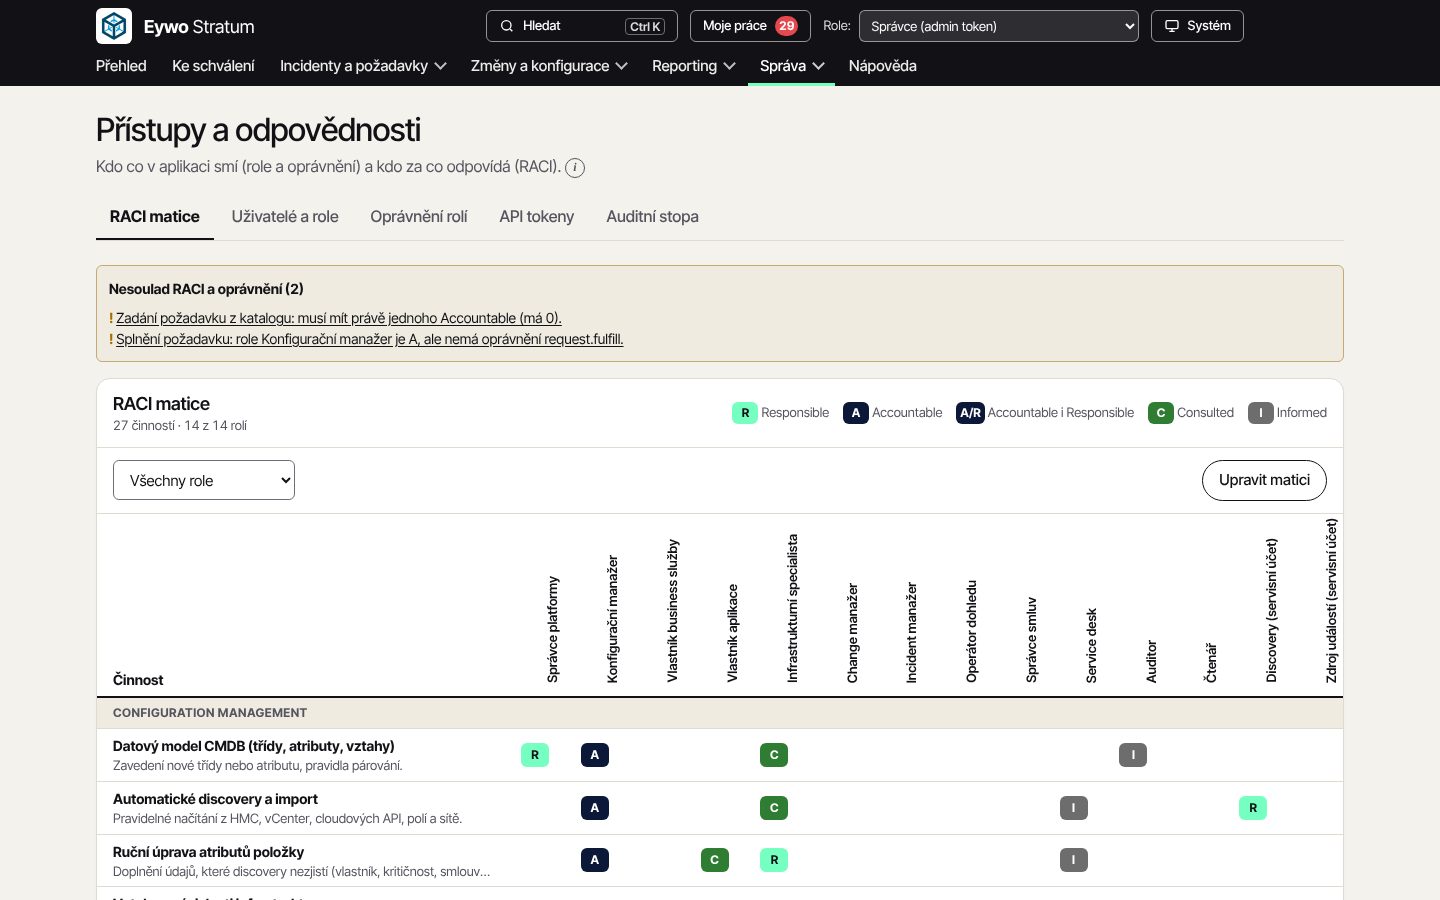Click the R badge for Automatické discovery a import
1440x900 pixels.
1253,808
